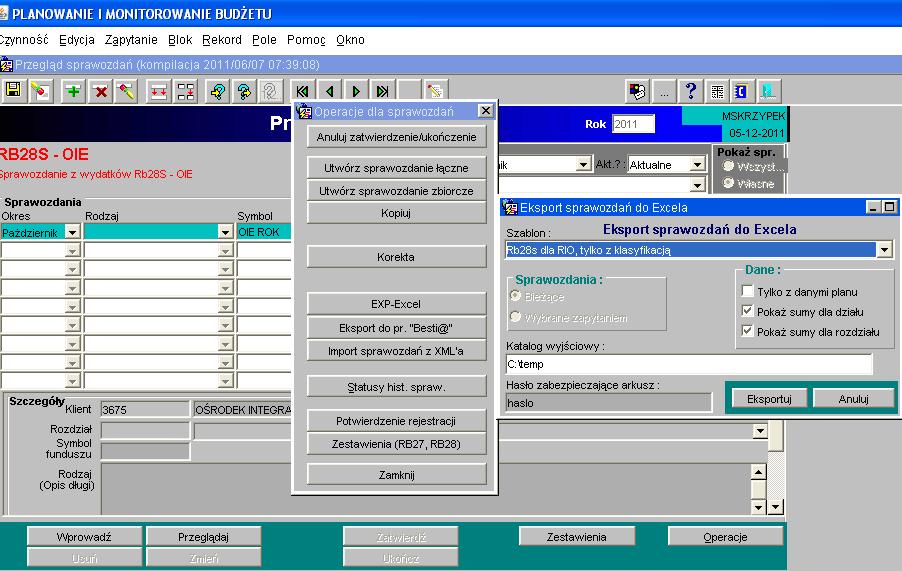Click Utwórz sprawozdanie łączne button
Screen dimensions: 902x571
[396, 168]
